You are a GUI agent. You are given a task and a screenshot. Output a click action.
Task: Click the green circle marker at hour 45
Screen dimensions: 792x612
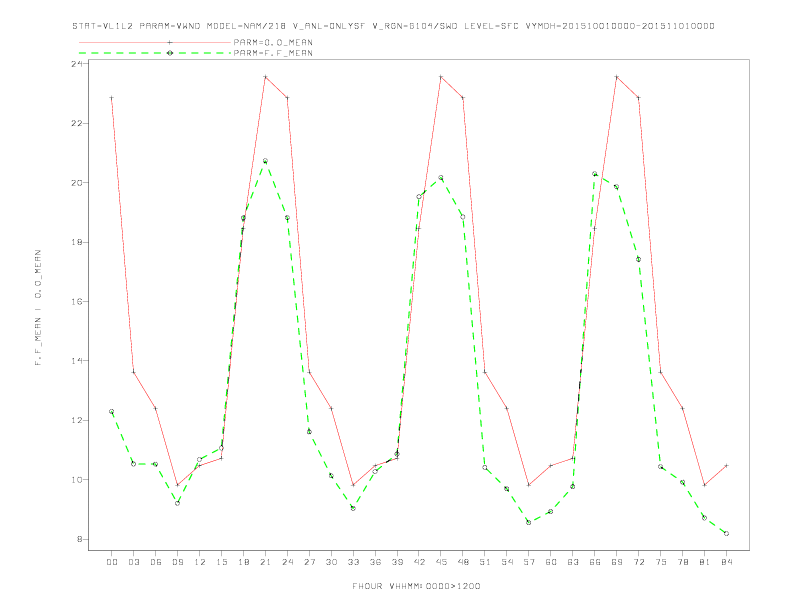click(x=441, y=178)
